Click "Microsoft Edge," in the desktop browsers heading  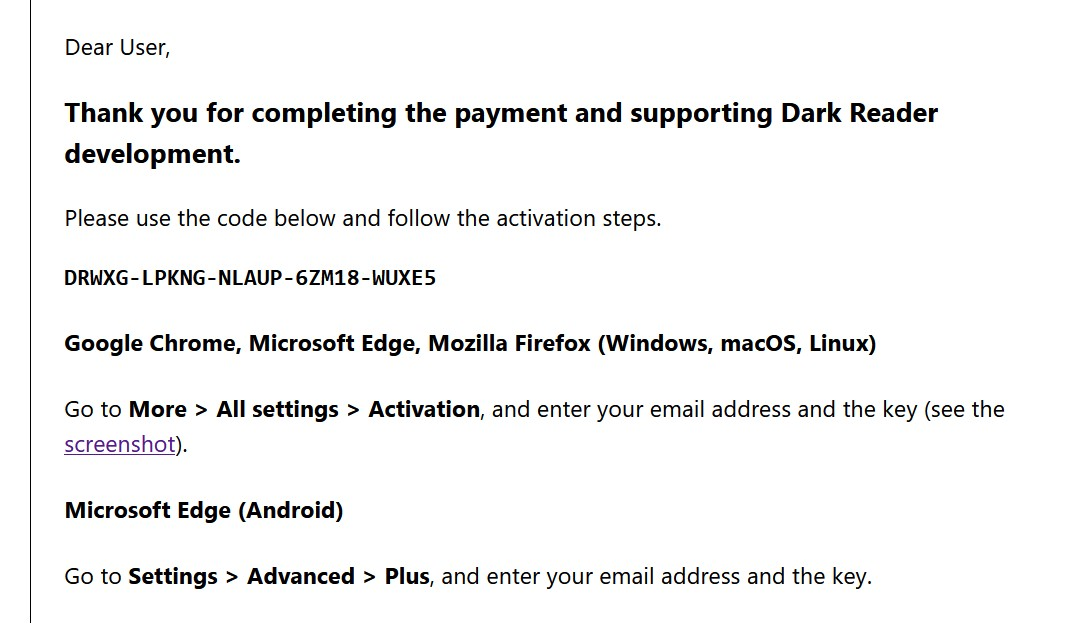pos(334,344)
